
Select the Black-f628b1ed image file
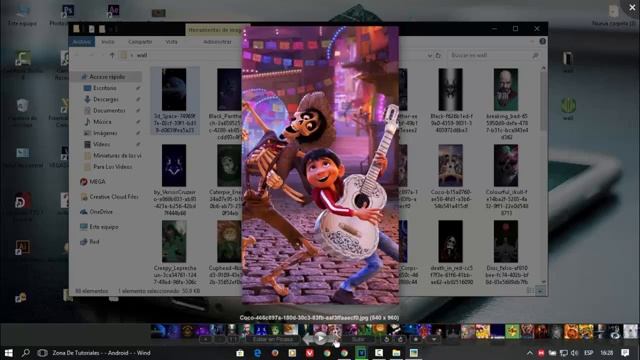451,100
